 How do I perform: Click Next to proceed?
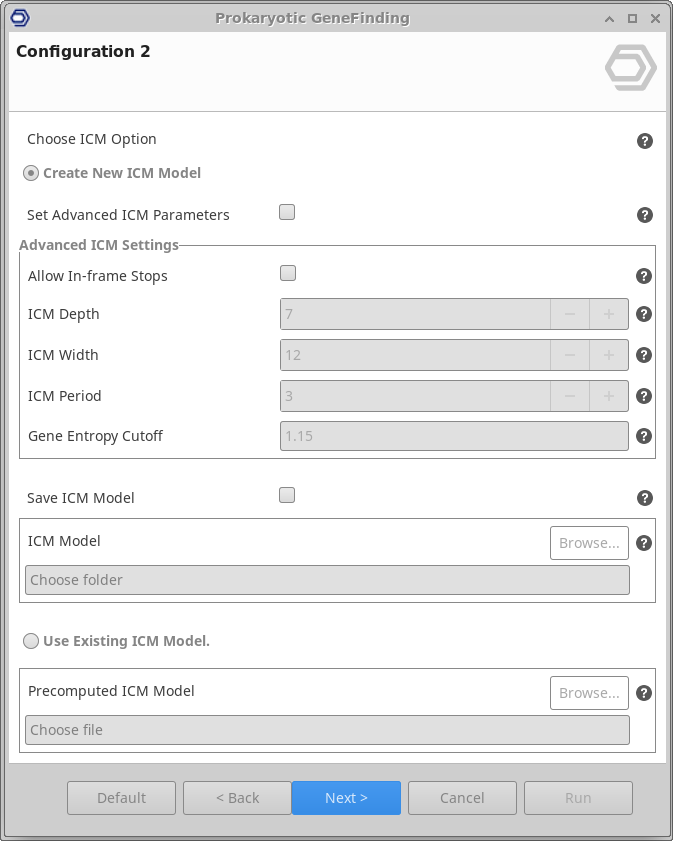coord(346,798)
